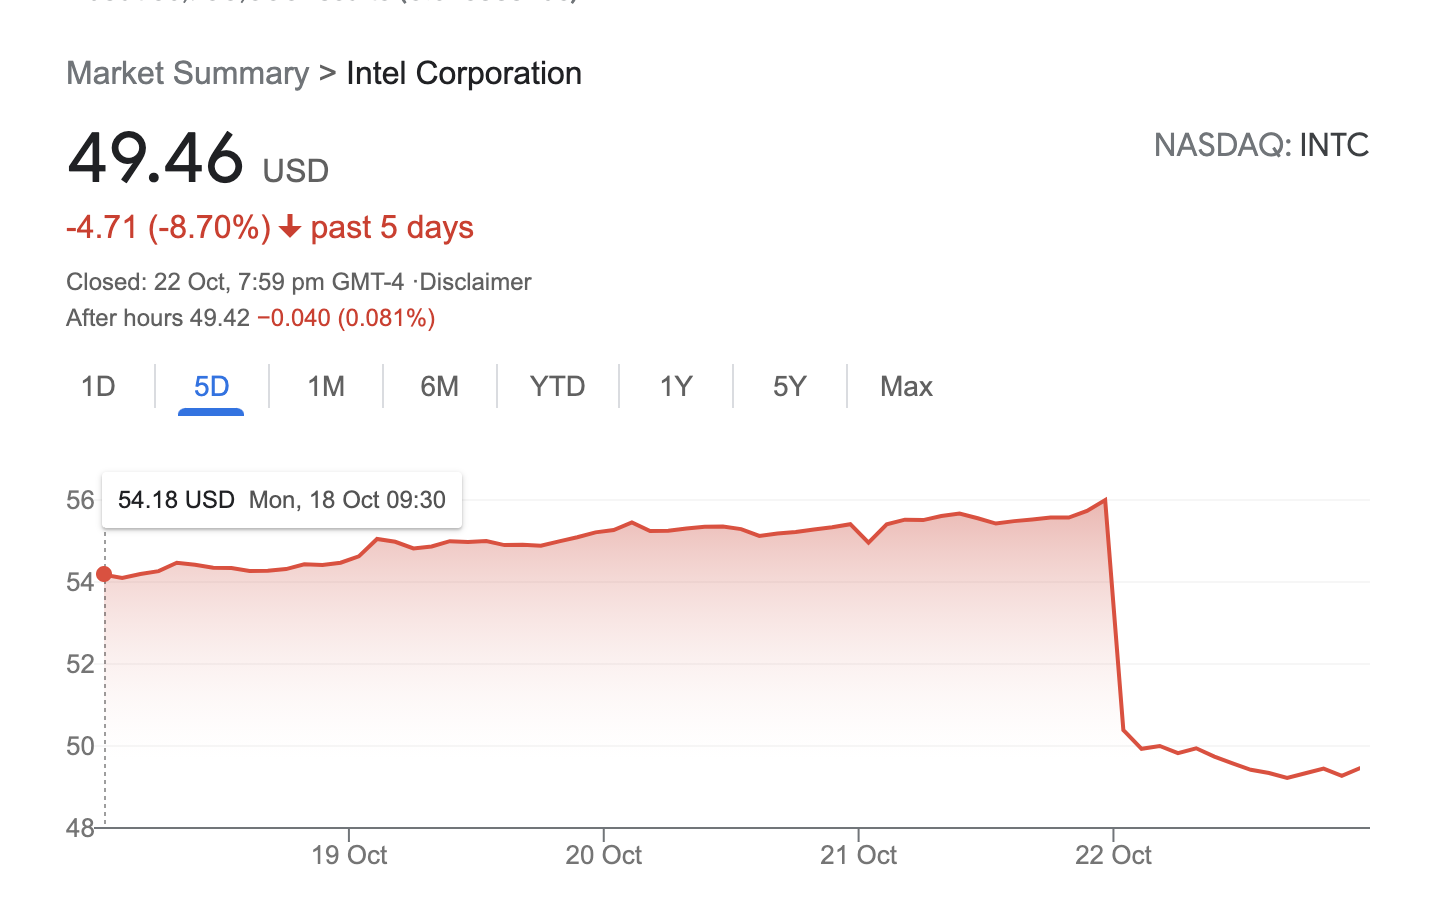The image size is (1432, 922).
Task: Click the 19 Oct axis label
Action: coord(349,856)
